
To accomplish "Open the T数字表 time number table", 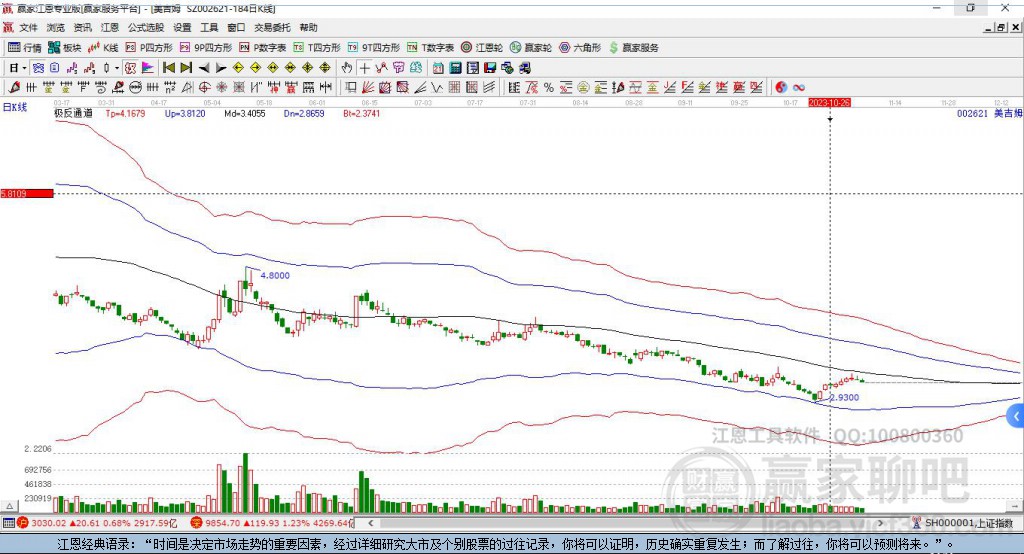I will click(430, 48).
